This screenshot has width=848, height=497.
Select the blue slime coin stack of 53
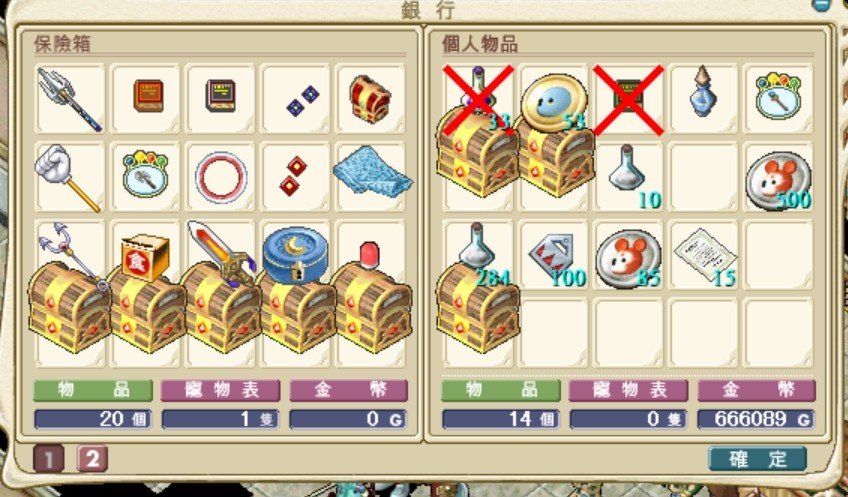pyautogui.click(x=554, y=104)
